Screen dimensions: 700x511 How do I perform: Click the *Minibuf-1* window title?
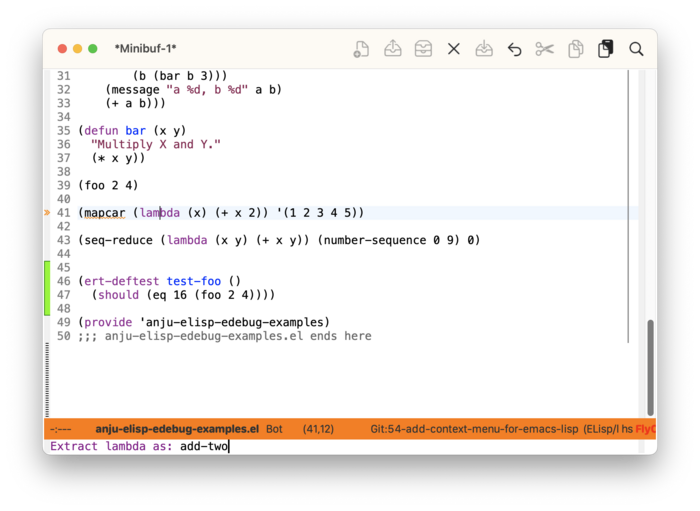[146, 49]
